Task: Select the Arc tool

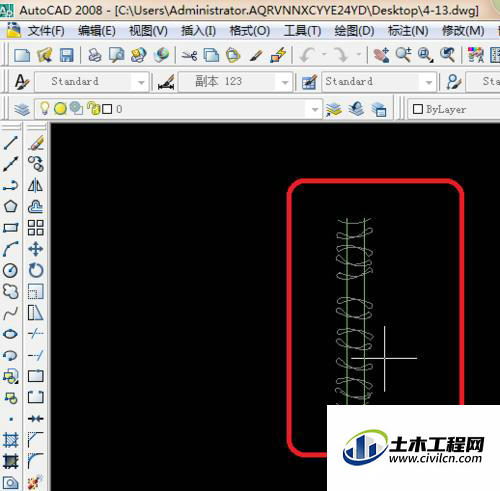Action: tap(10, 249)
